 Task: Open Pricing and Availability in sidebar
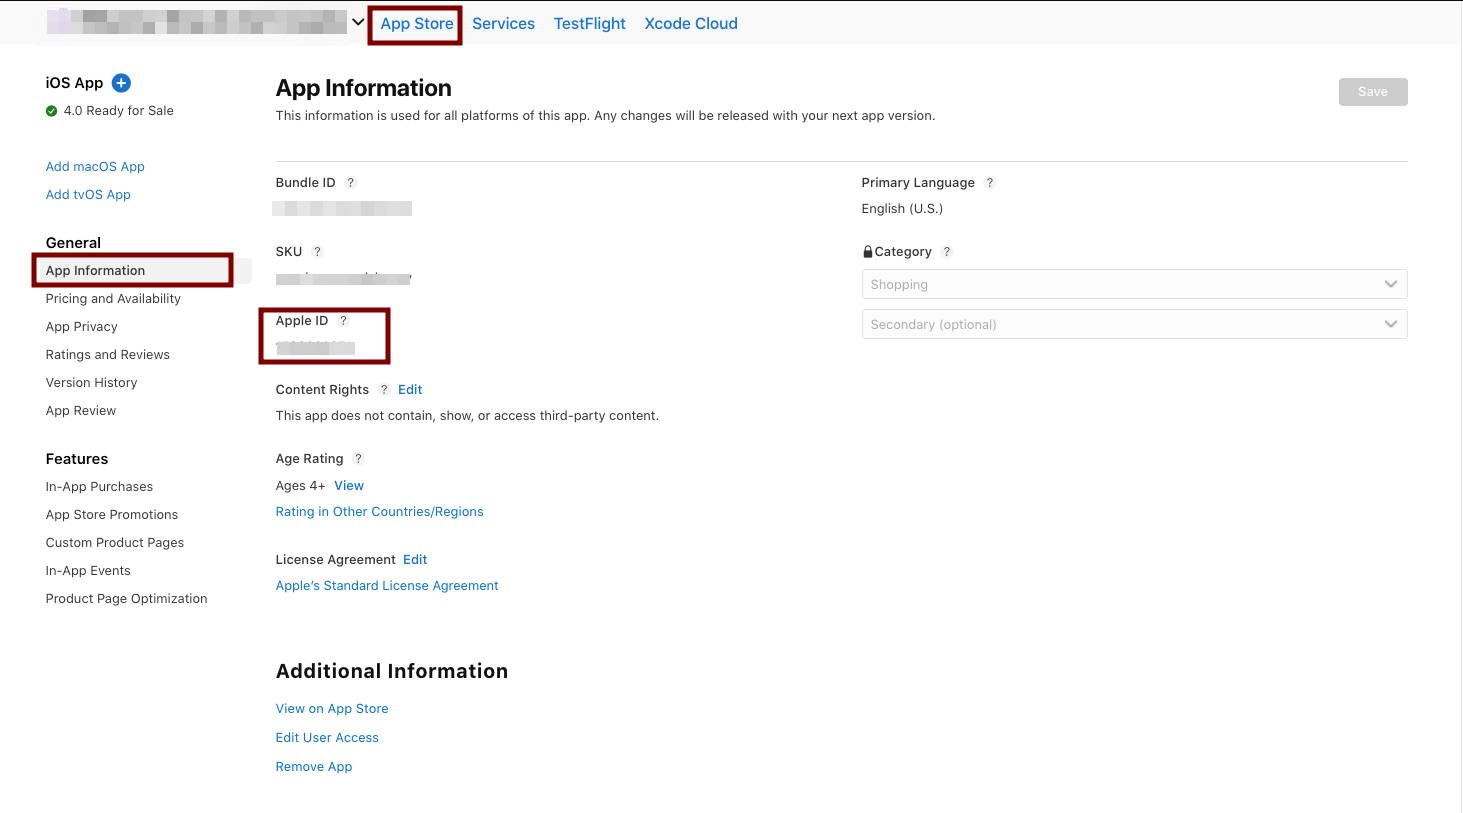(113, 299)
